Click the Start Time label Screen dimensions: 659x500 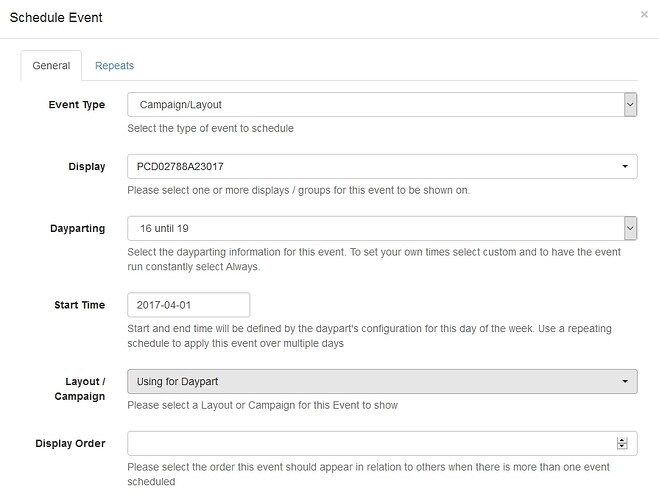(79, 305)
